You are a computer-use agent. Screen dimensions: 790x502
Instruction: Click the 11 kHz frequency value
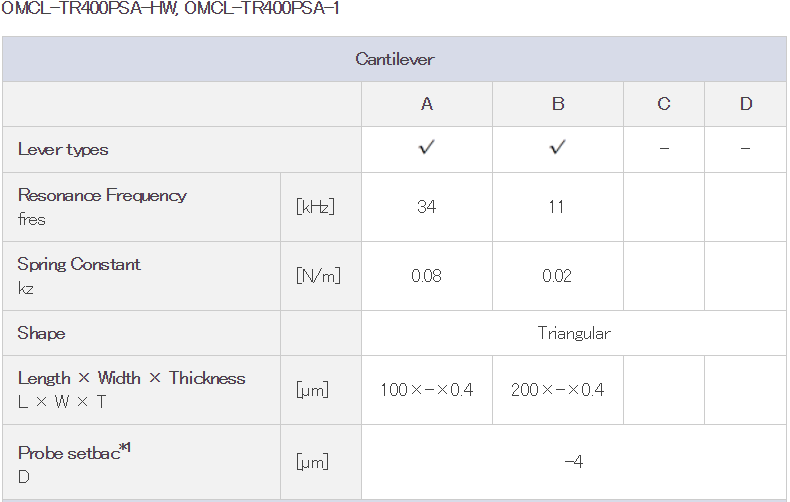point(556,207)
